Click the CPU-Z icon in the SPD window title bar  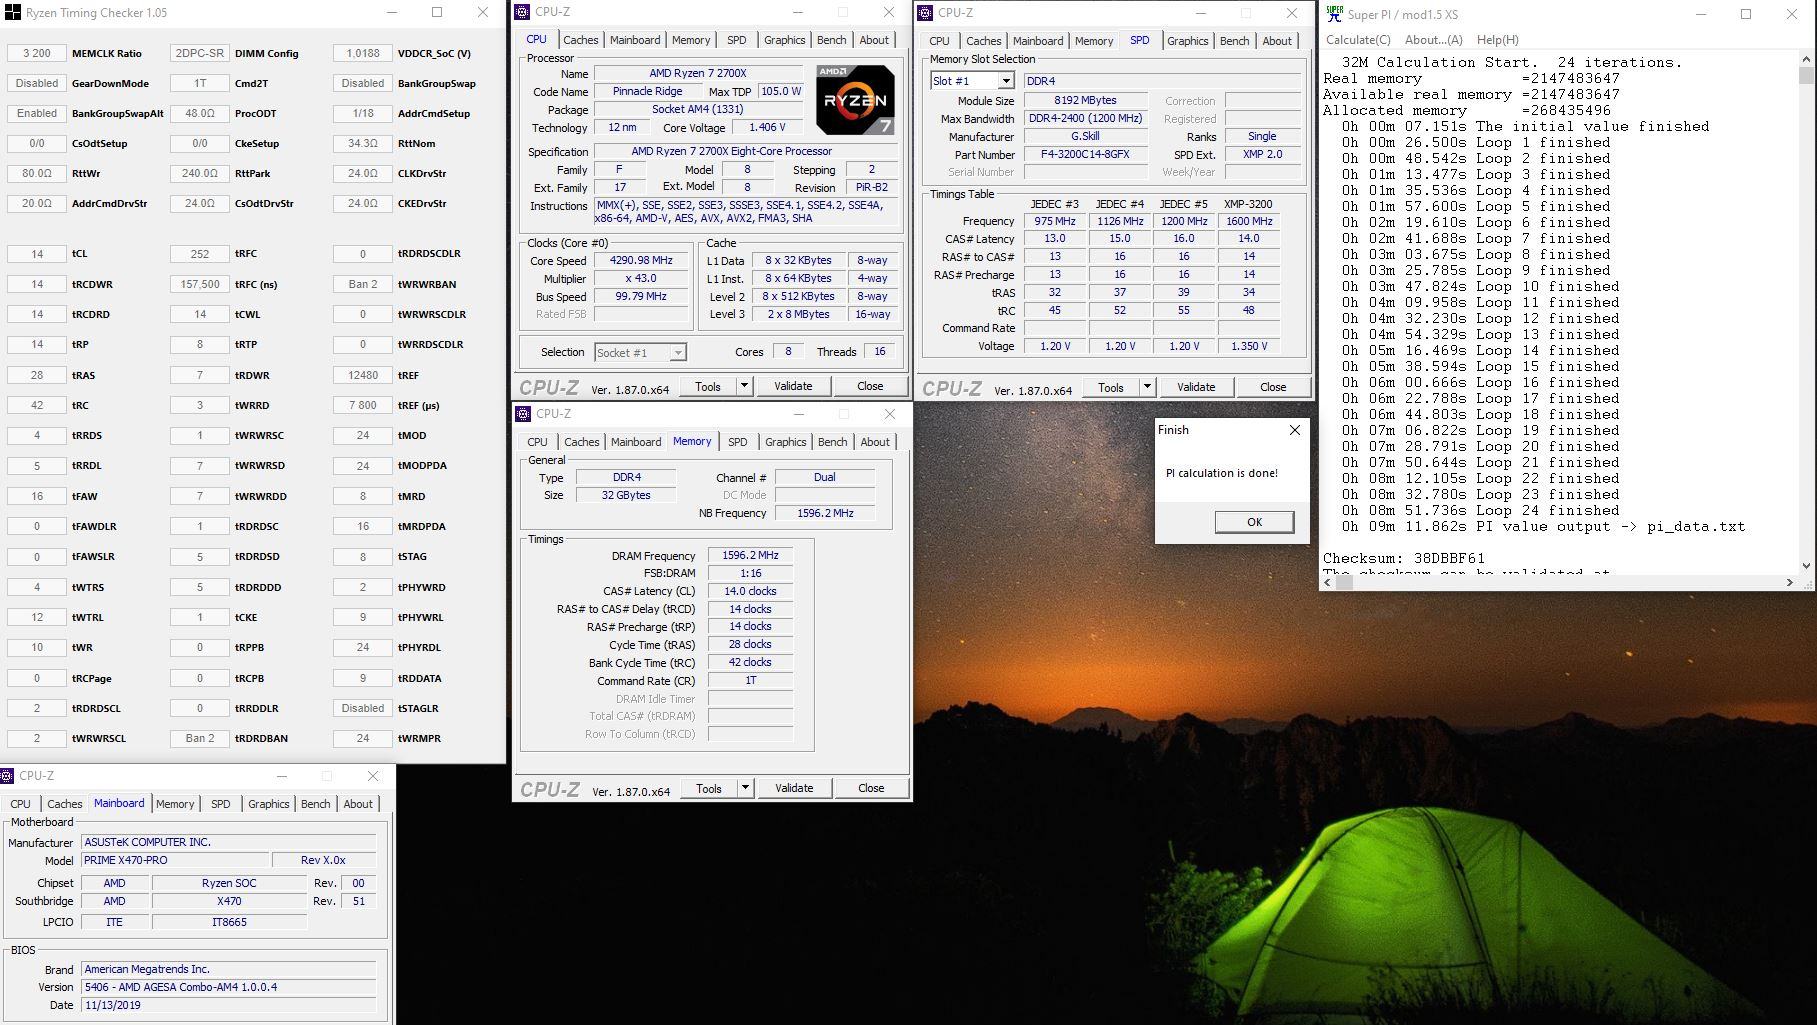(925, 13)
